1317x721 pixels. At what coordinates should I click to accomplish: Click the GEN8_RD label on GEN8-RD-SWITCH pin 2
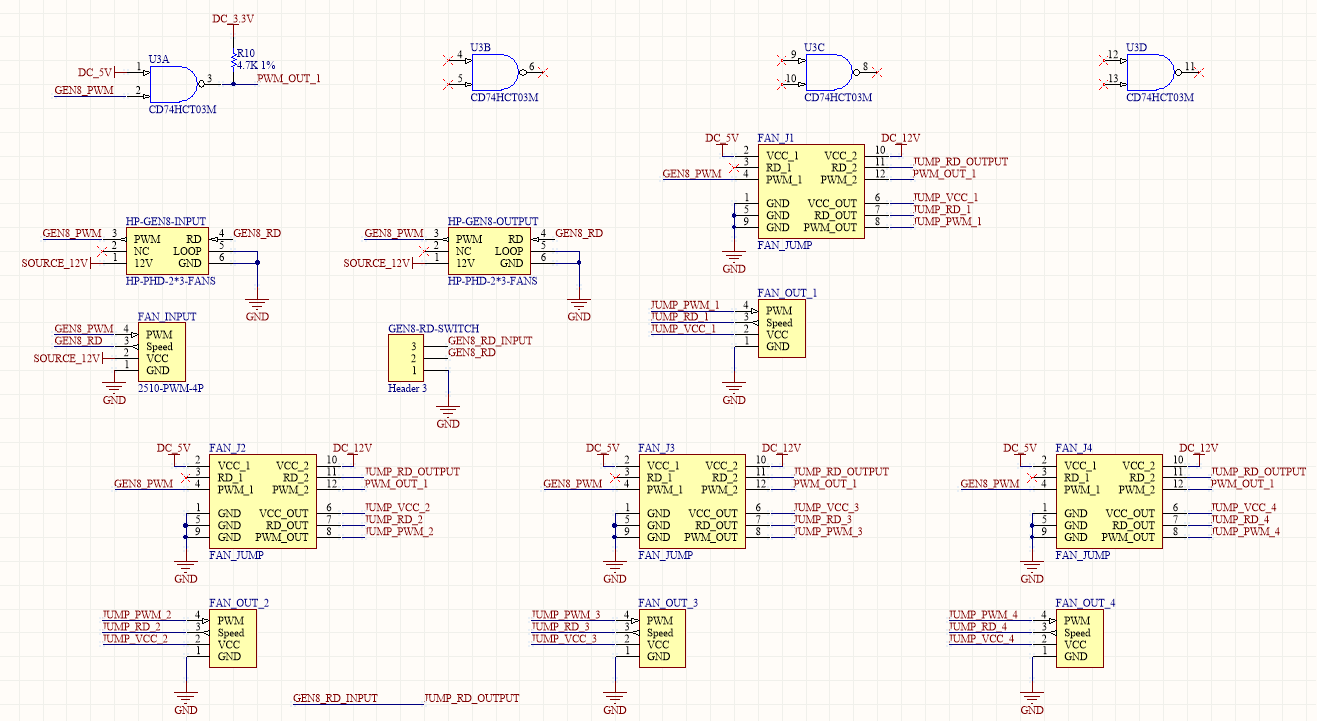(x=472, y=353)
